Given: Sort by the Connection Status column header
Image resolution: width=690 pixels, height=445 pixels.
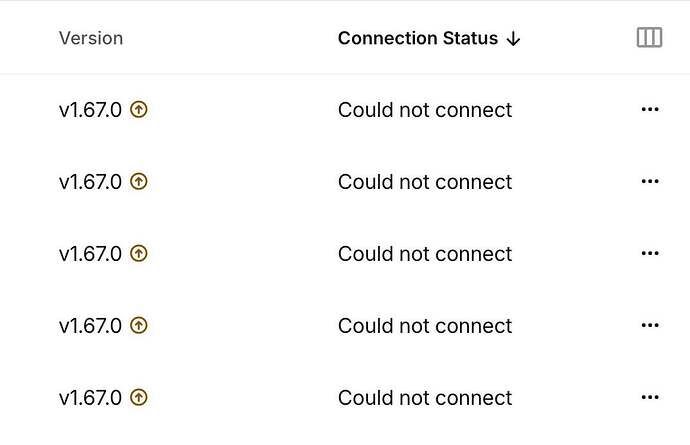Looking at the screenshot, I should click(x=418, y=38).
